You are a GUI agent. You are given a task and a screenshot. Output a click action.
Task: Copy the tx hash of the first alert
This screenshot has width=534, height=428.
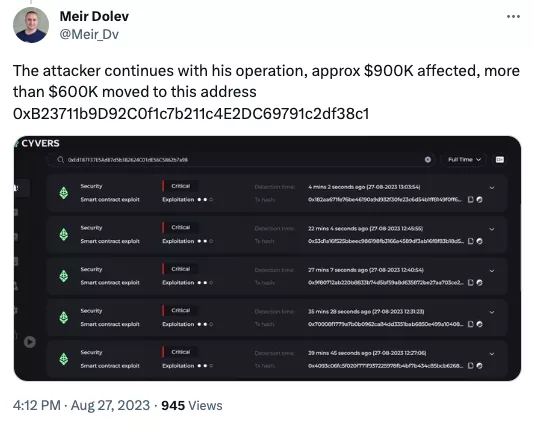click(x=471, y=200)
